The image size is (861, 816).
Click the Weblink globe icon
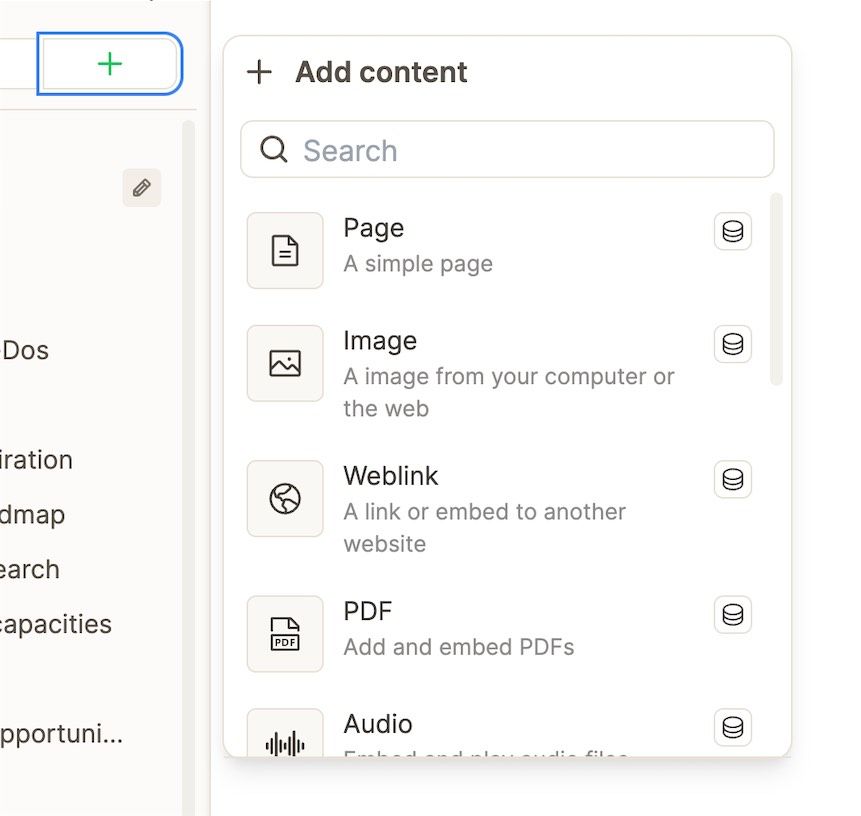point(285,498)
